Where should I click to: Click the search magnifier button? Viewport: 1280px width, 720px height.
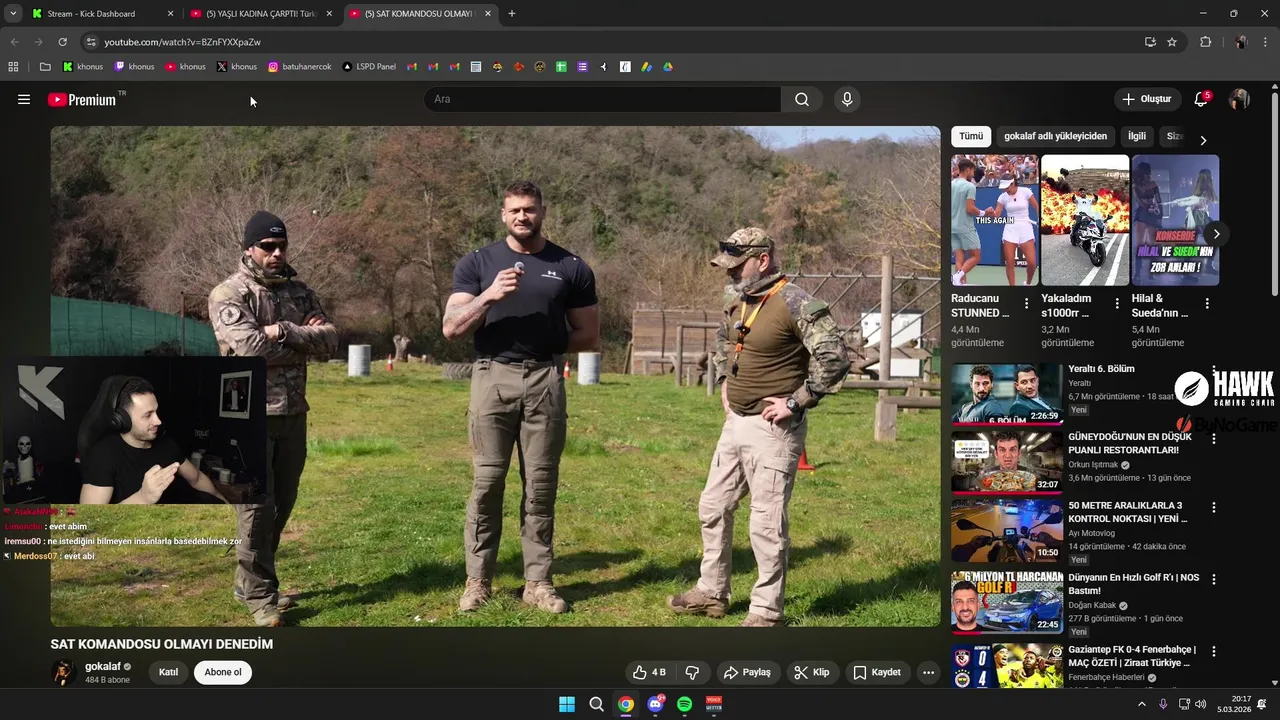[x=802, y=99]
